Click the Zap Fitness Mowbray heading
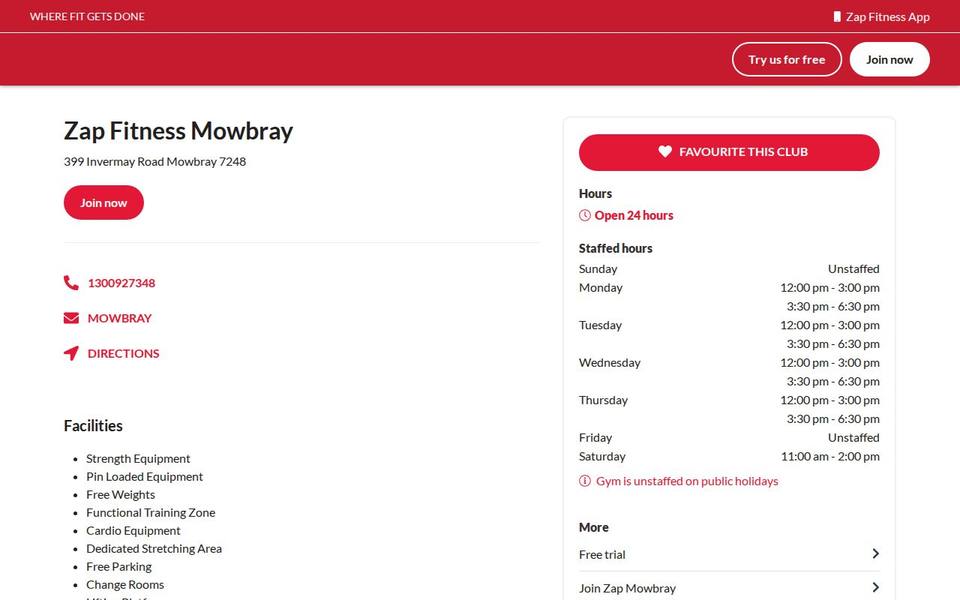Image resolution: width=960 pixels, height=600 pixels. click(x=178, y=130)
